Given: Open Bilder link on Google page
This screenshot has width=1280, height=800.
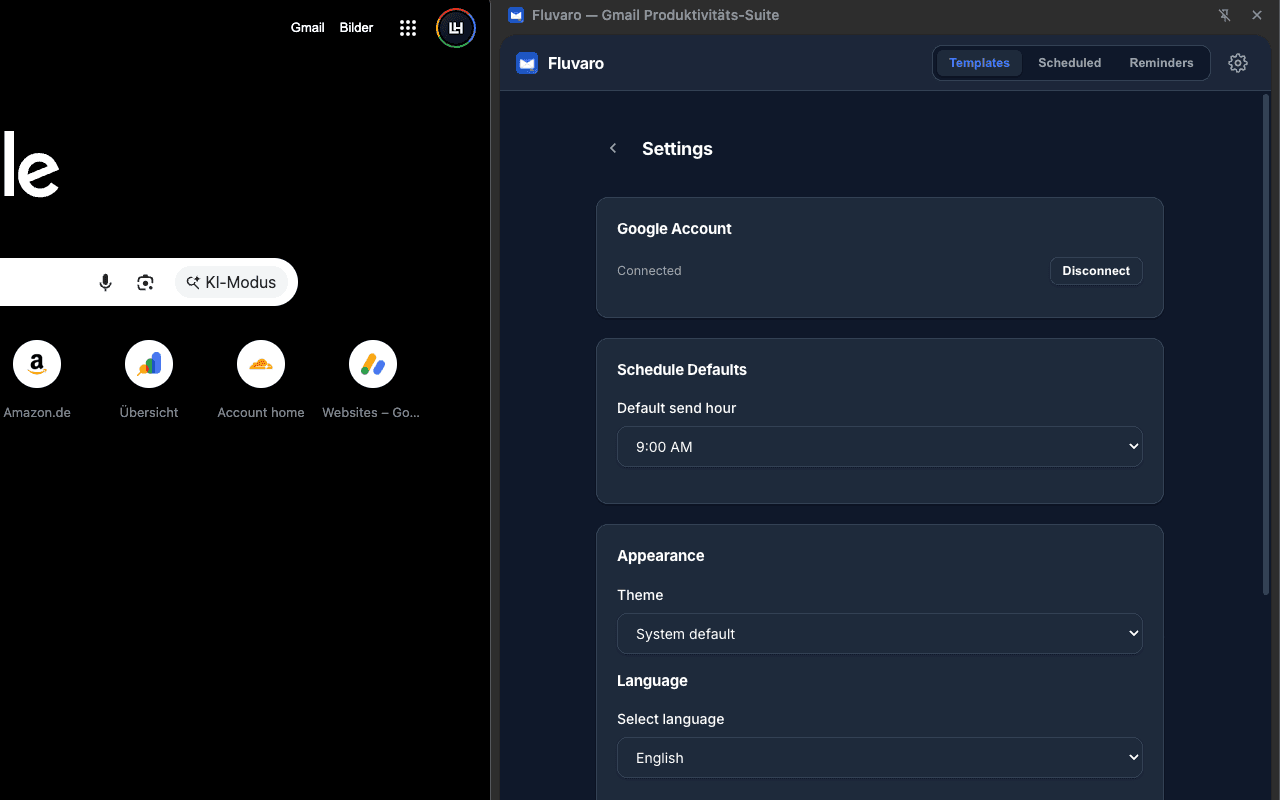Looking at the screenshot, I should (x=356, y=28).
